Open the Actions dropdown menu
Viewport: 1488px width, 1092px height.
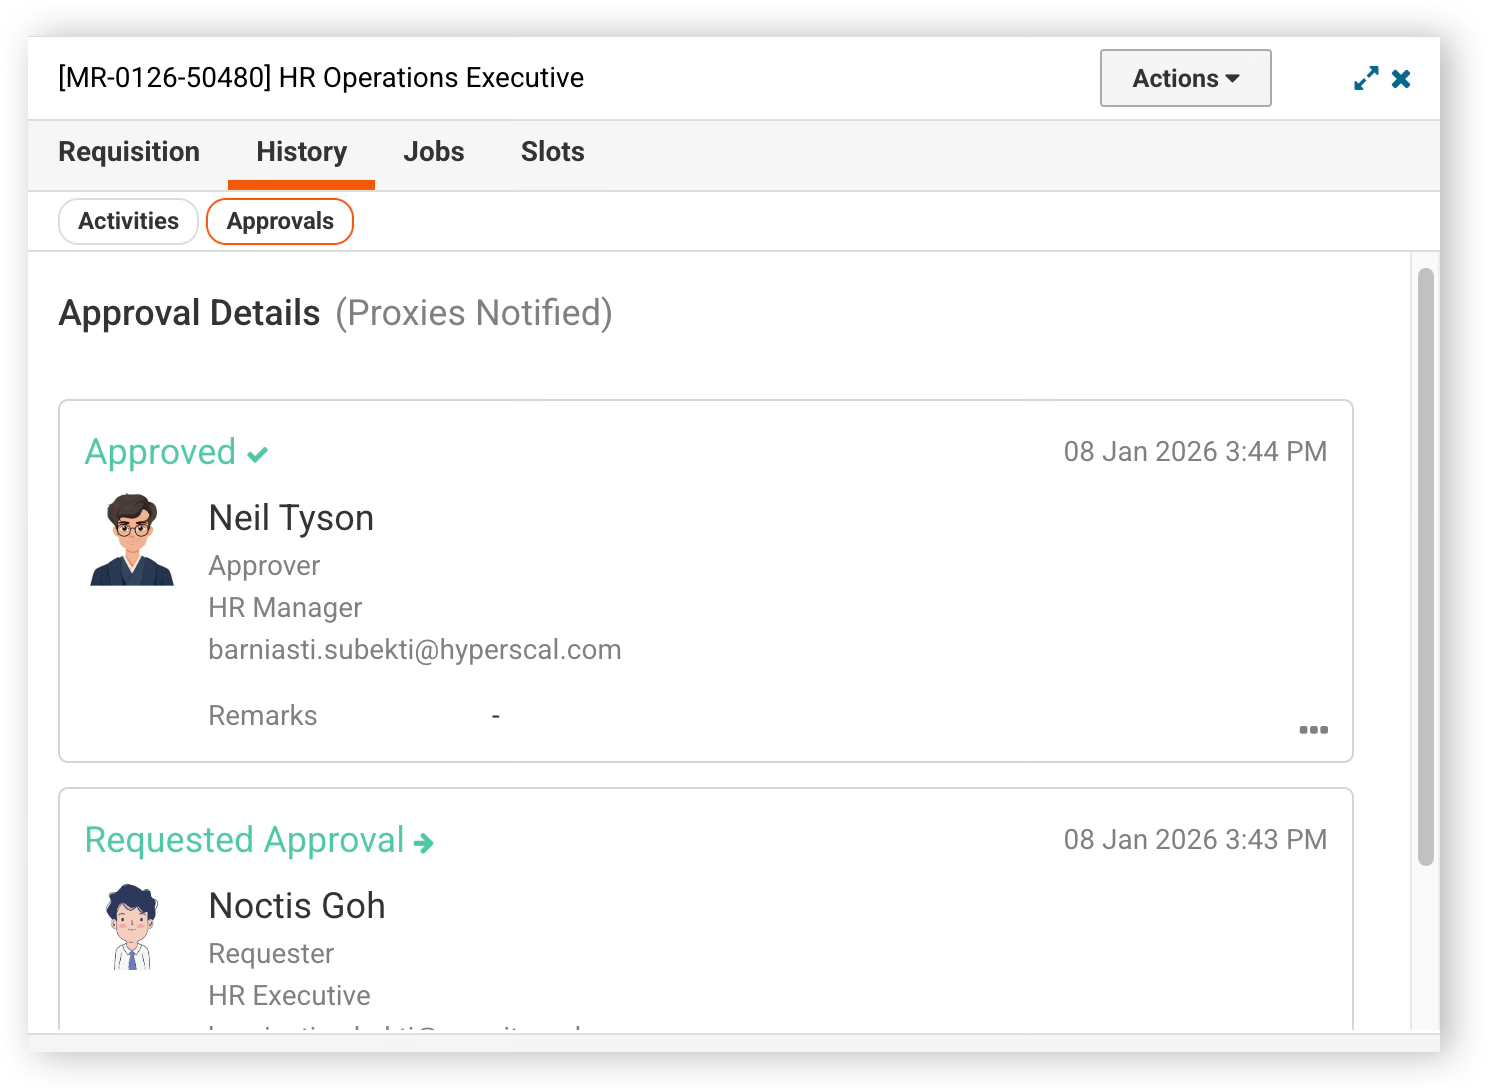pyautogui.click(x=1186, y=78)
